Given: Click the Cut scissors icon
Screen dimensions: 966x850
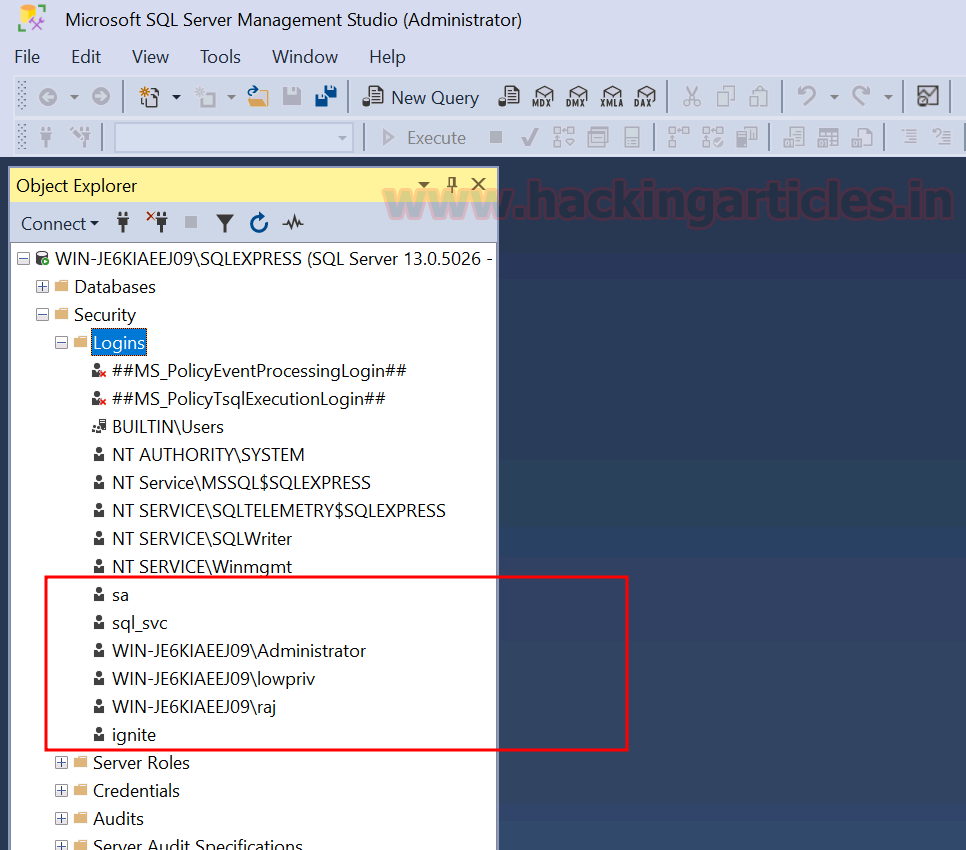Looking at the screenshot, I should (x=692, y=97).
